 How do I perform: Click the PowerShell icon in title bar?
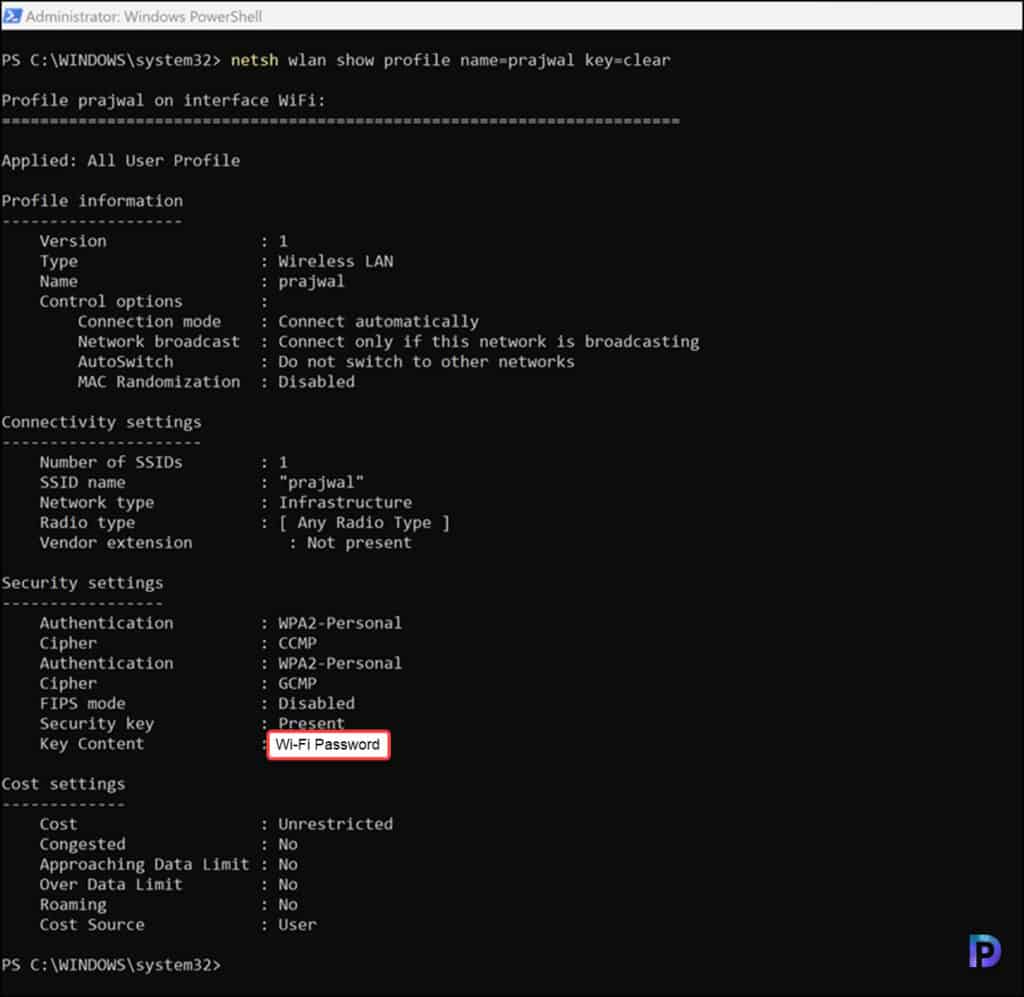pos(12,16)
